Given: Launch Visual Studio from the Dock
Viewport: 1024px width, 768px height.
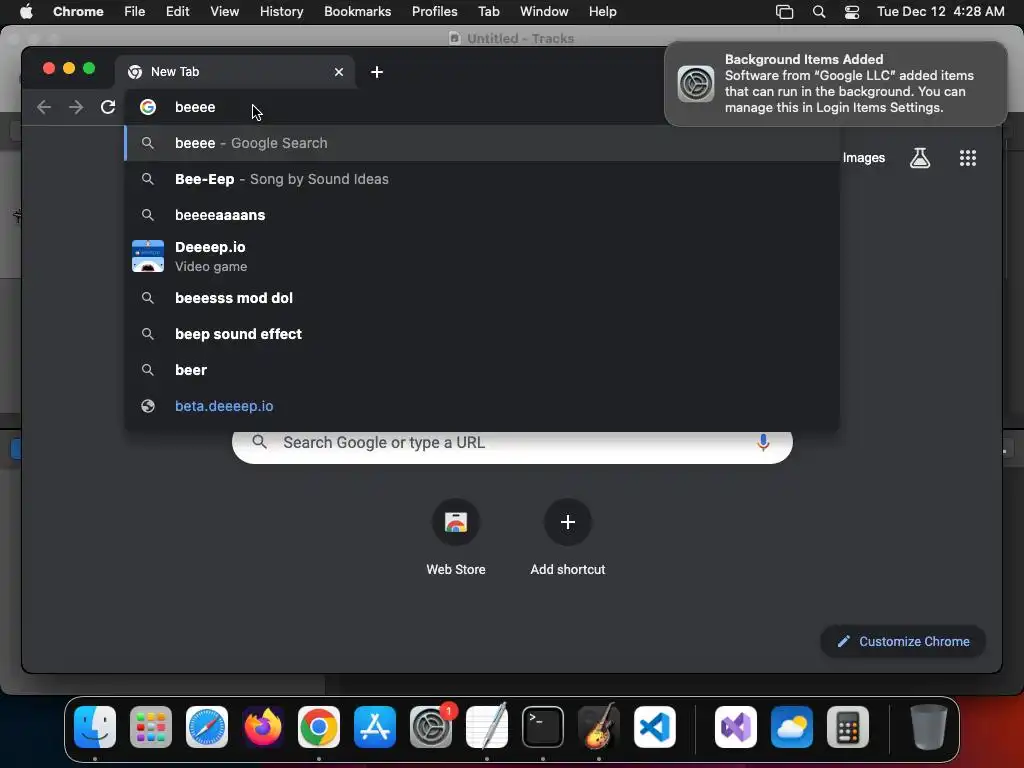Looking at the screenshot, I should point(736,727).
